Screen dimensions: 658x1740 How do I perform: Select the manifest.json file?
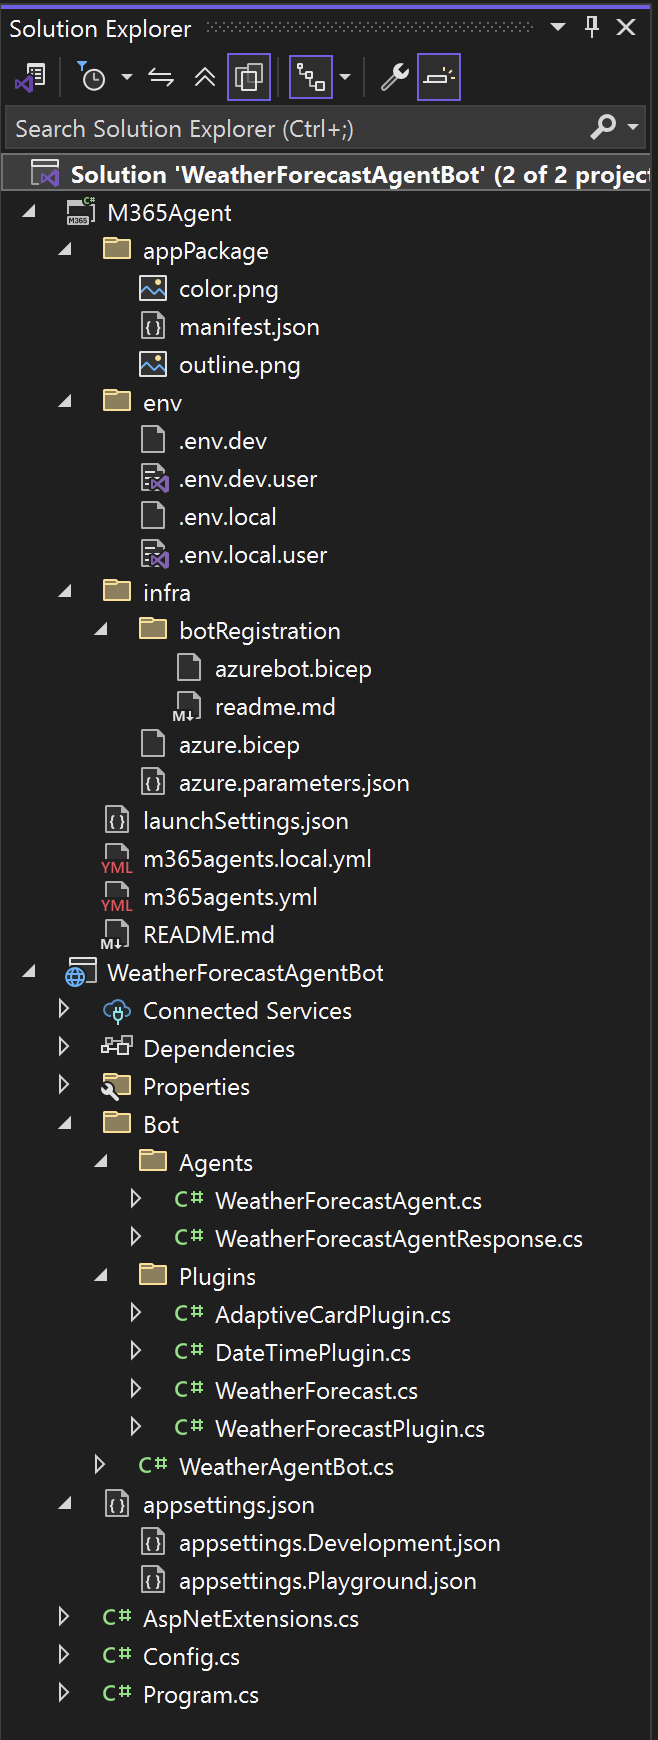pos(251,326)
